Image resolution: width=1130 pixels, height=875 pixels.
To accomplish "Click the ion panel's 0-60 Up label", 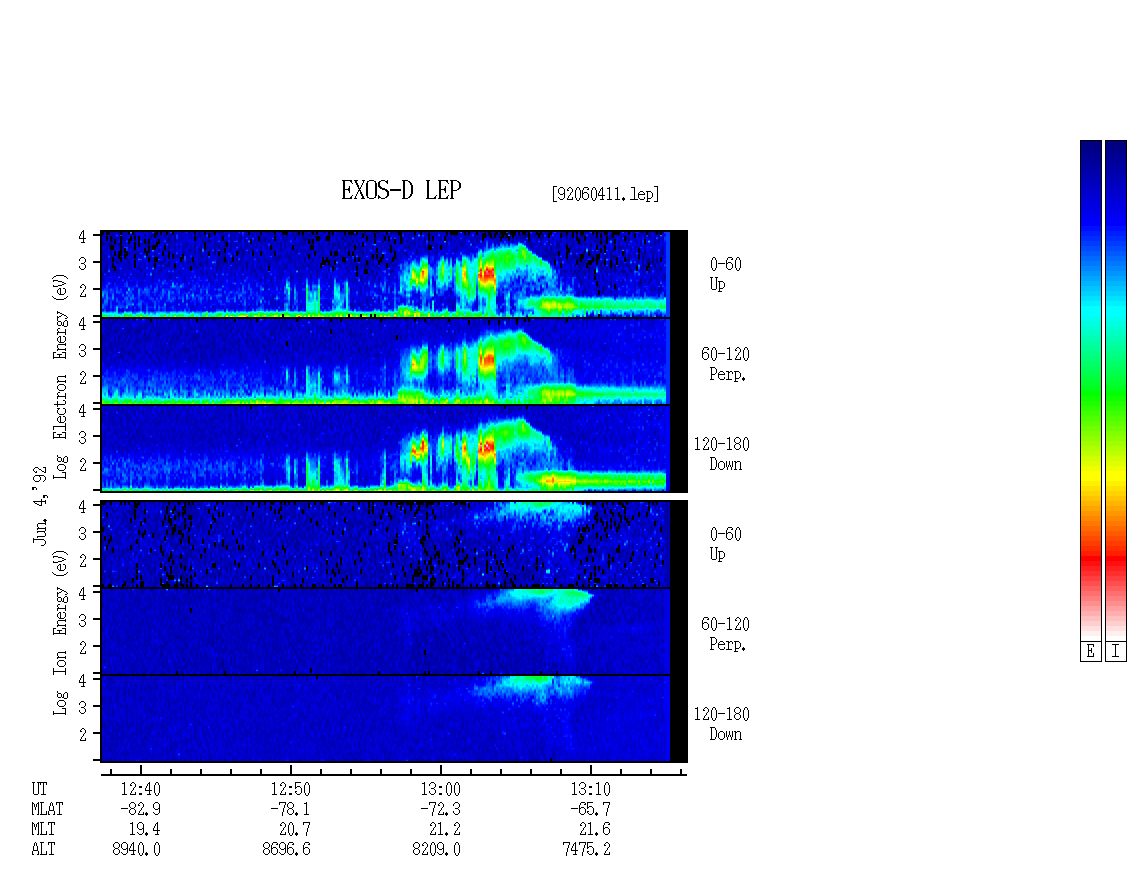I will tap(725, 544).
